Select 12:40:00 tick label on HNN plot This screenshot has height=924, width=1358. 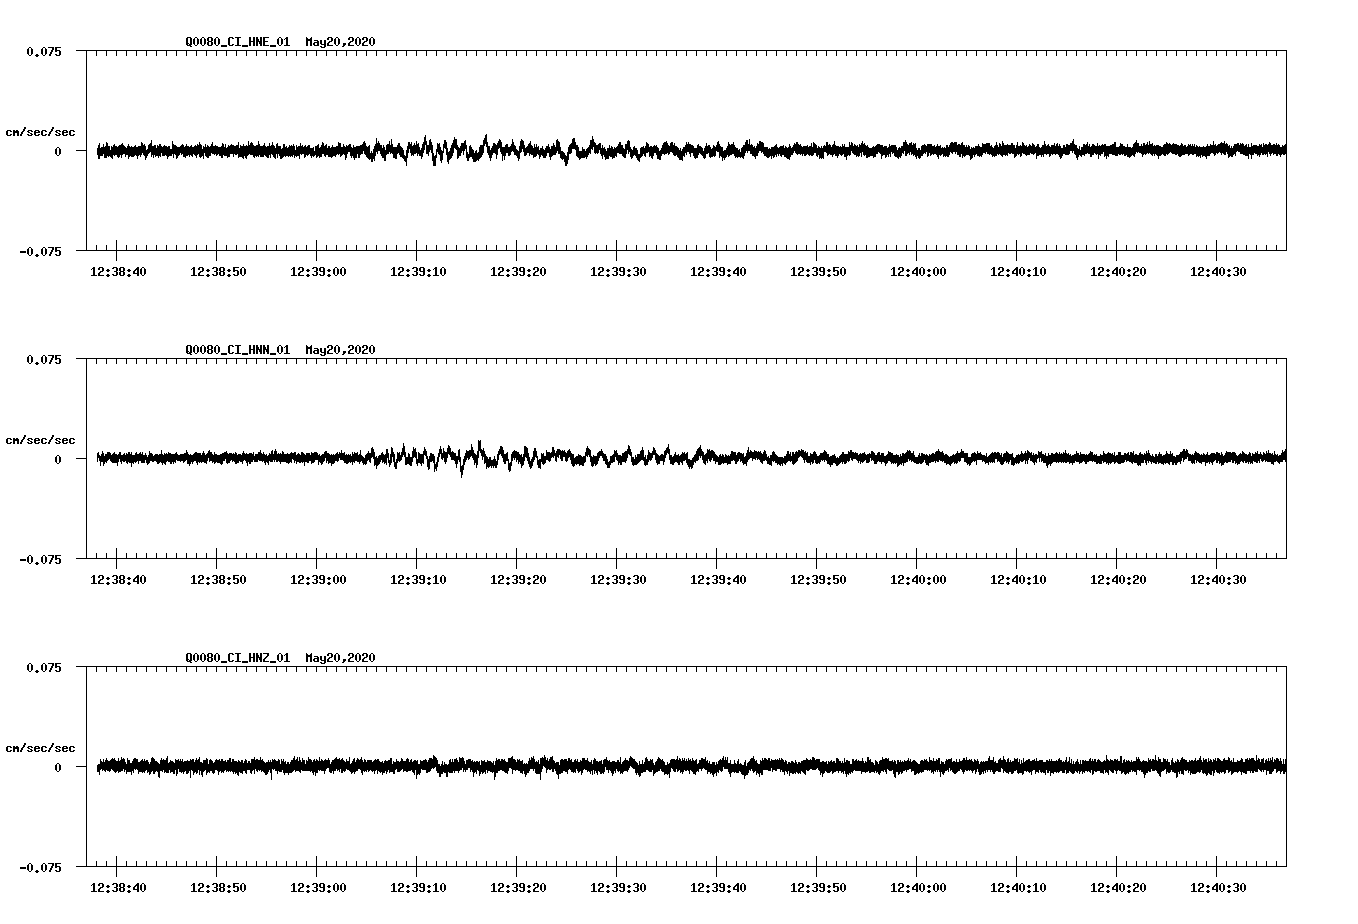tap(918, 580)
